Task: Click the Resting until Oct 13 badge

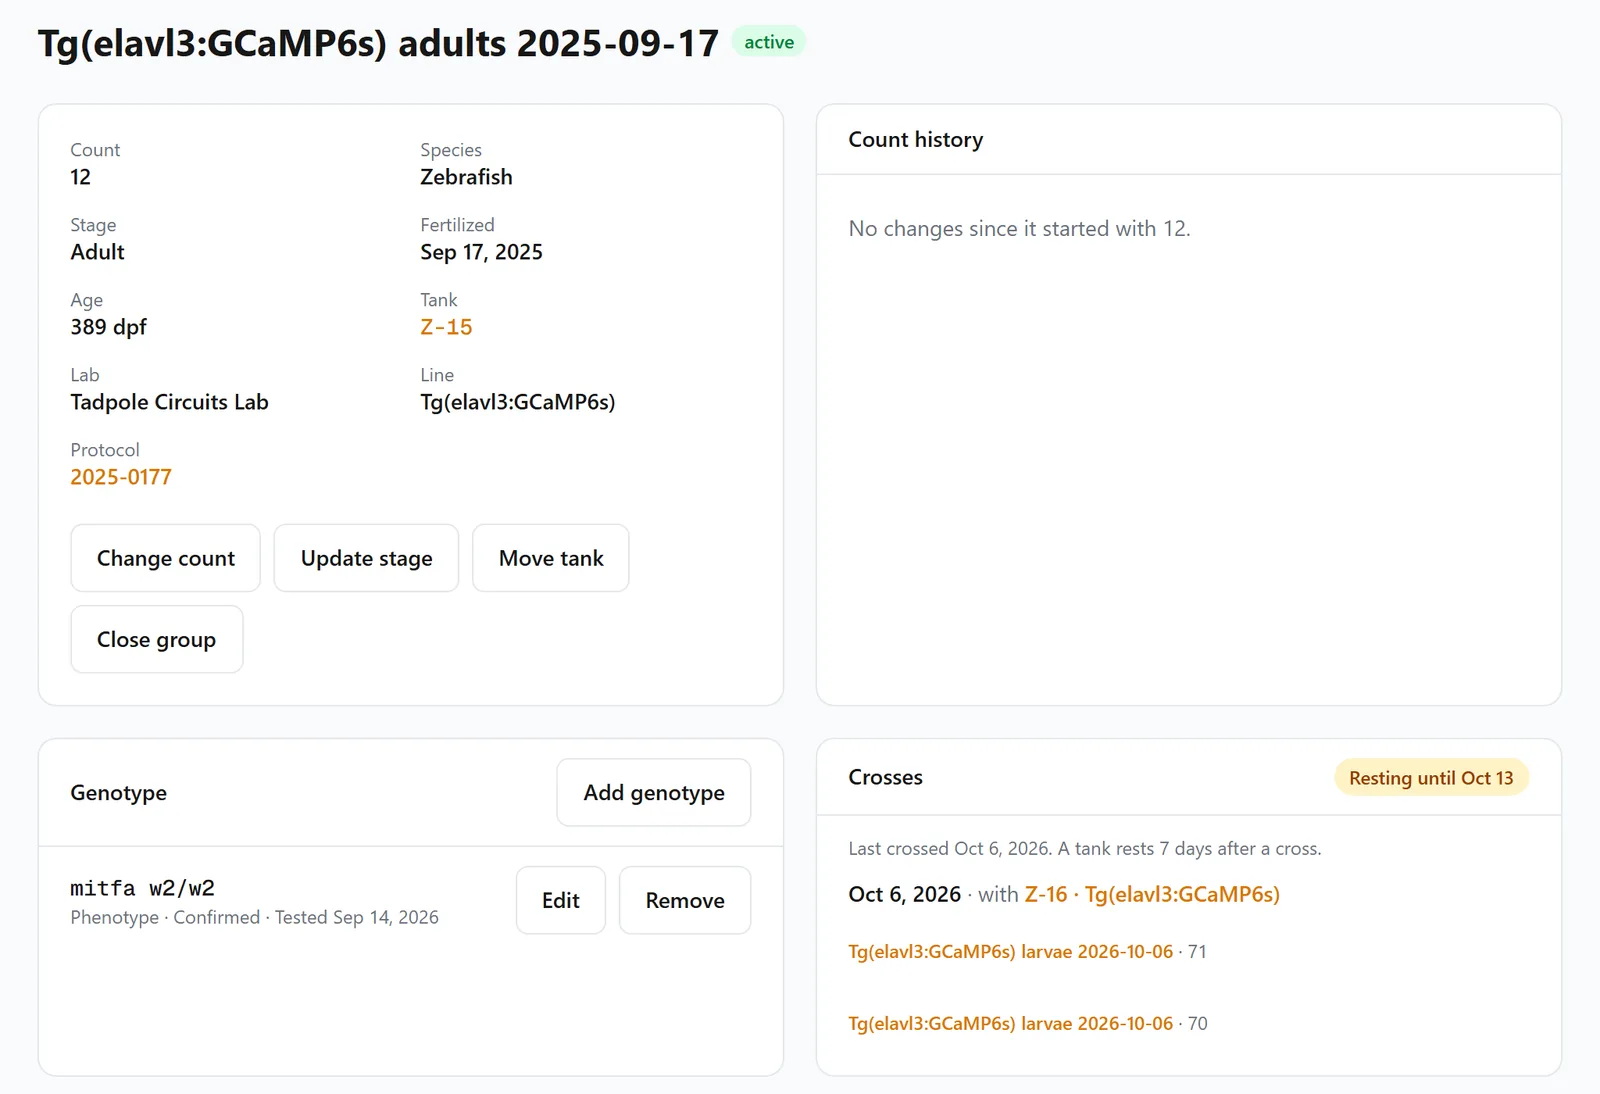Action: (1431, 778)
